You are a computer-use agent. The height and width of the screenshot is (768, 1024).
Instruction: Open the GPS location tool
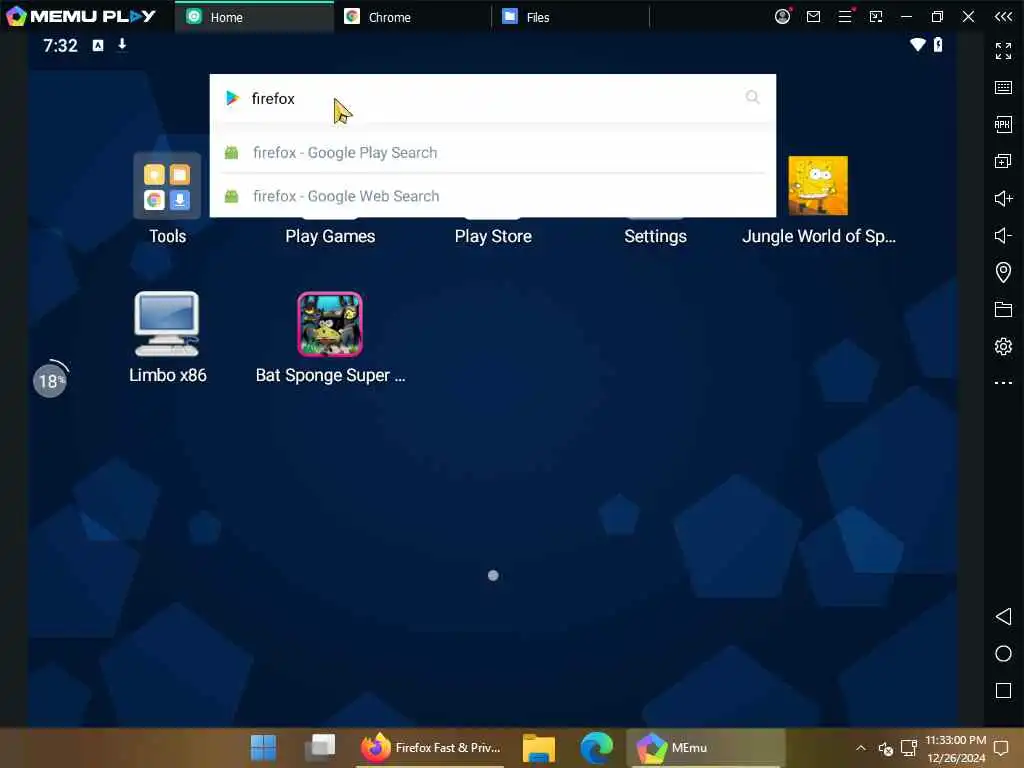(x=1003, y=272)
